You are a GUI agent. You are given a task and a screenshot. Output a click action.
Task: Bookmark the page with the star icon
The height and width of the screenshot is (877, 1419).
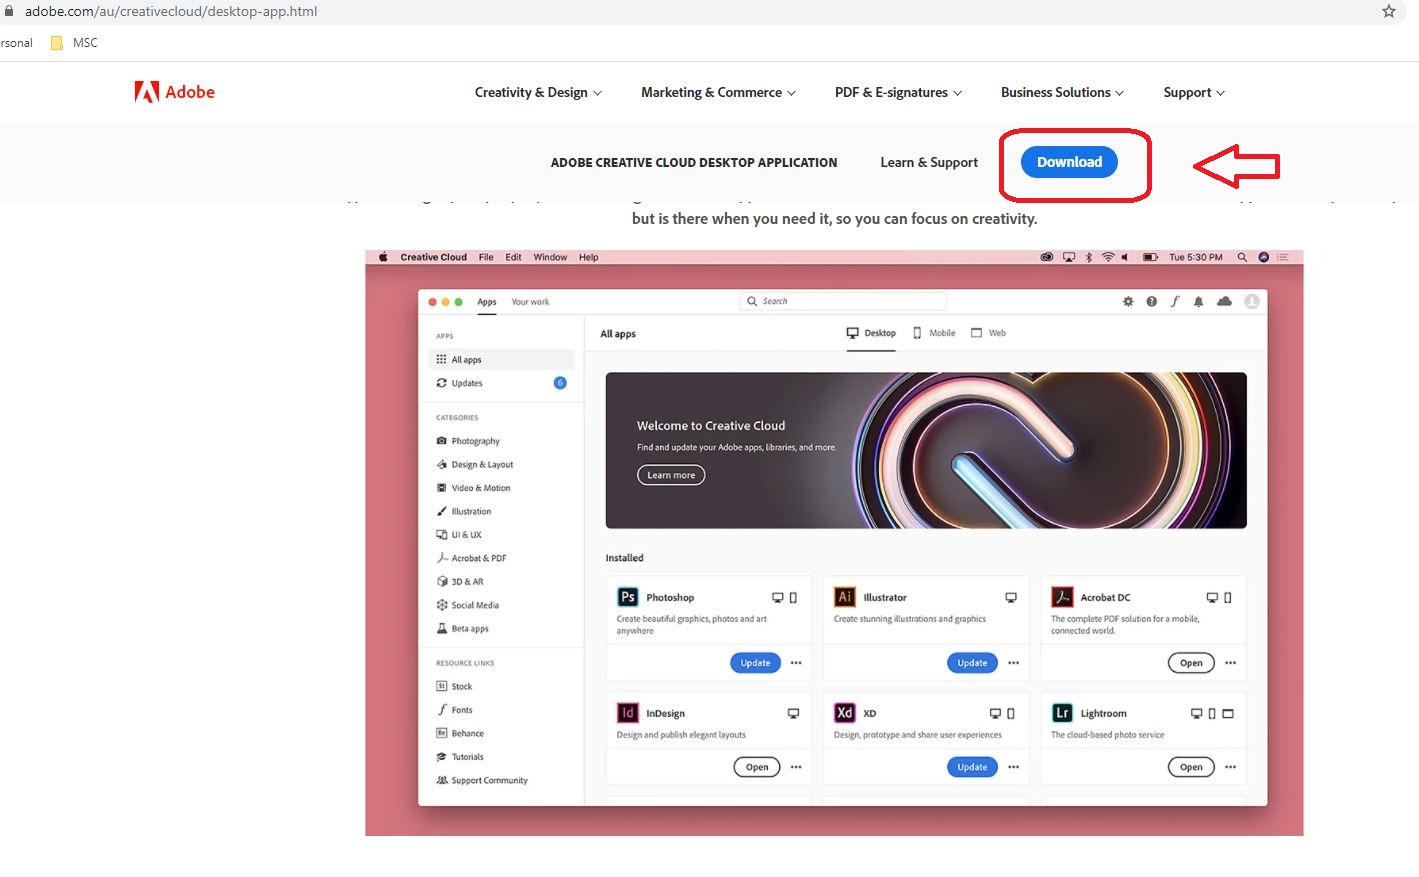tap(1388, 12)
